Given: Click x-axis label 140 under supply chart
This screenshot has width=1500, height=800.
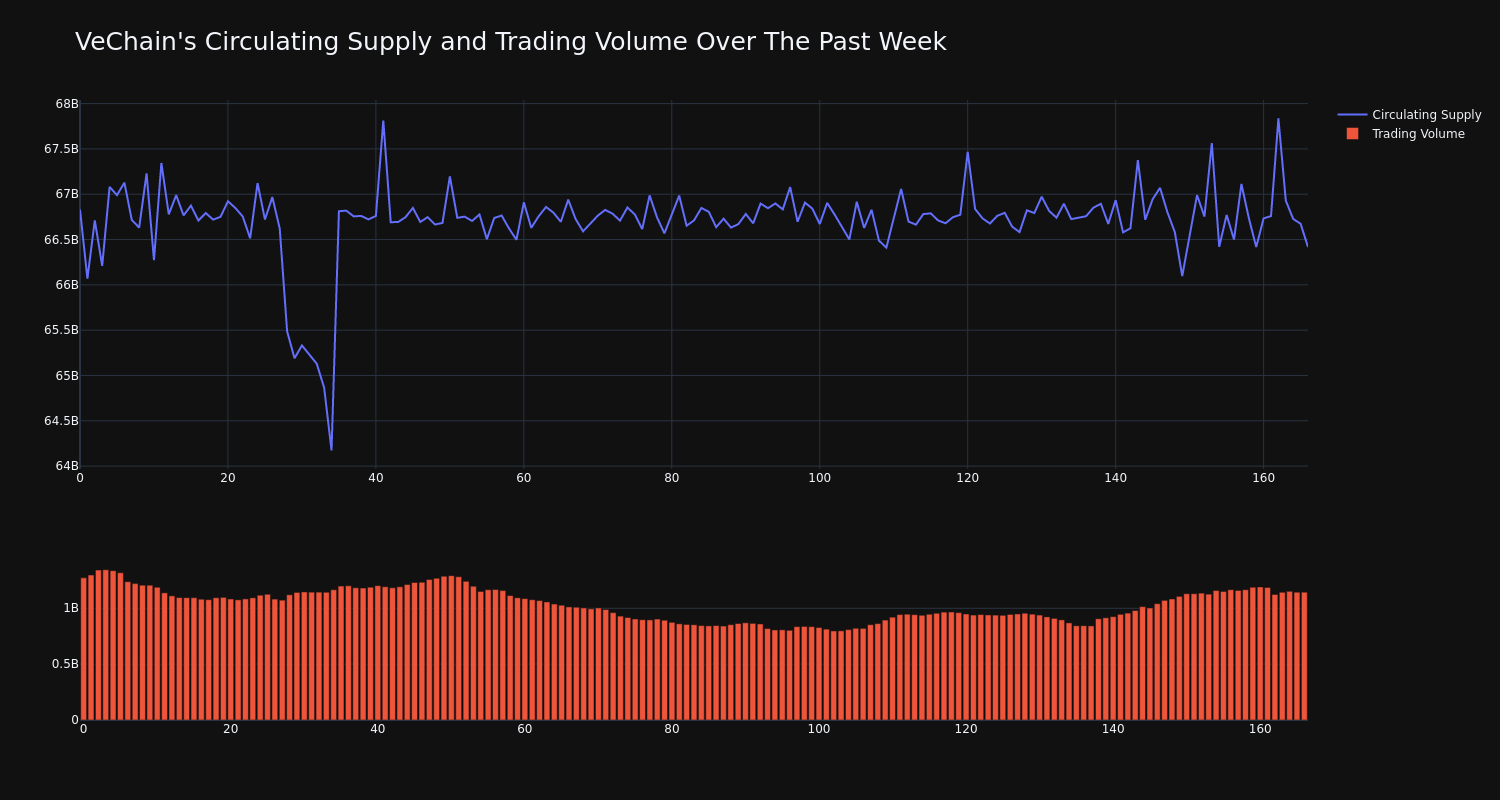Looking at the screenshot, I should pyautogui.click(x=1116, y=478).
